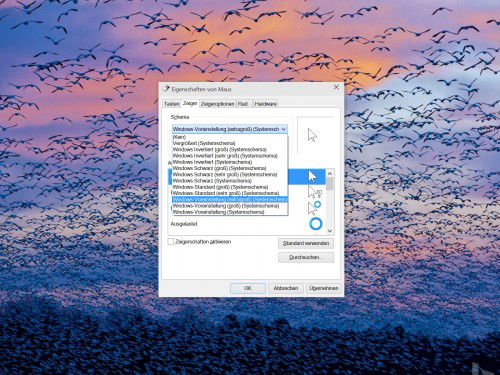This screenshot has height=375, width=500.
Task: Enable the Zeigerschatten aktivieren checkbox
Action: pos(171,241)
